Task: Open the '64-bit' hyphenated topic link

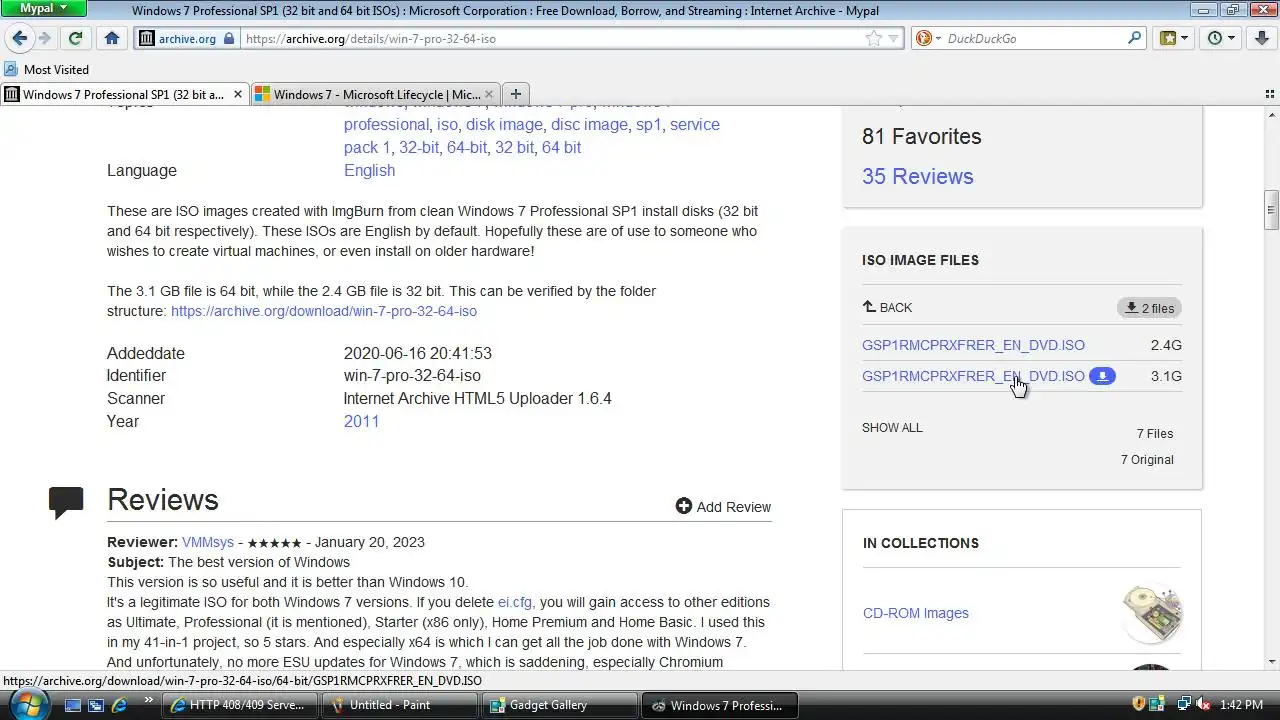Action: pyautogui.click(x=467, y=147)
